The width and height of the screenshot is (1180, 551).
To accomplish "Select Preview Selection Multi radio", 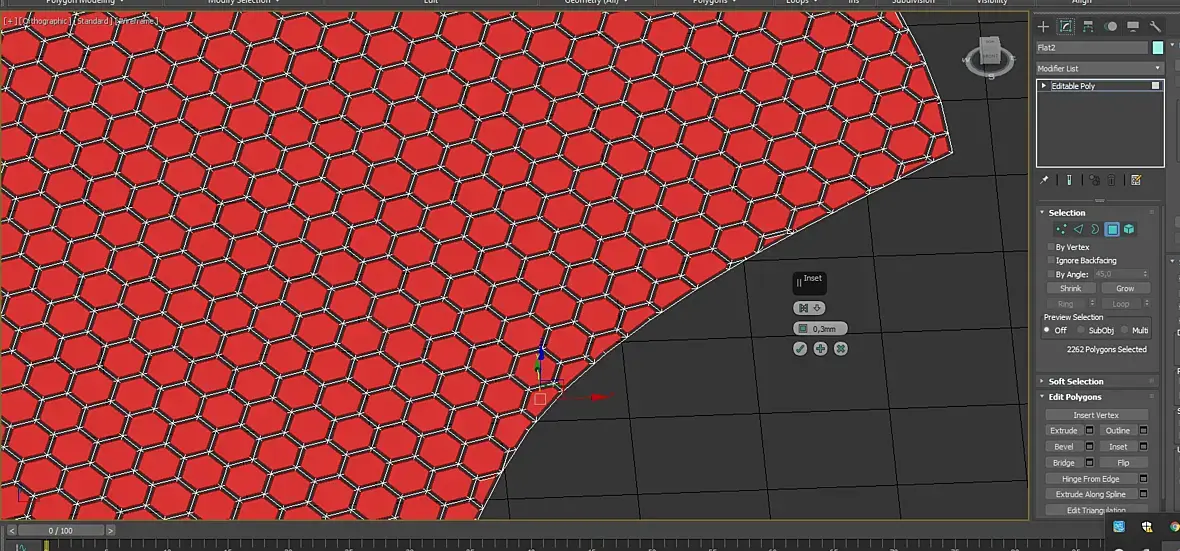I will tap(1125, 330).
